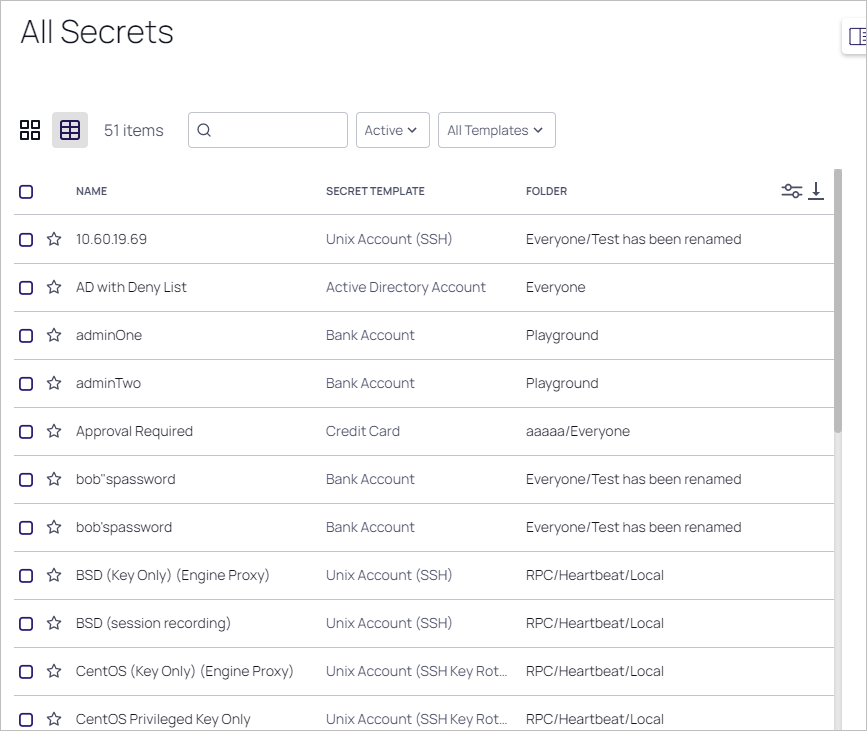Switch to table list view

point(70,130)
